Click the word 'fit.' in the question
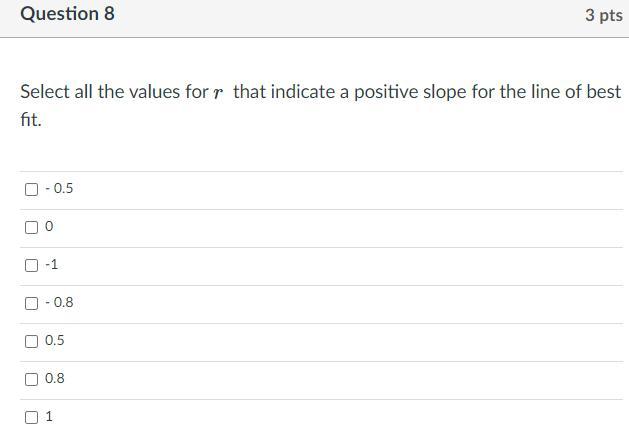 tap(30, 119)
